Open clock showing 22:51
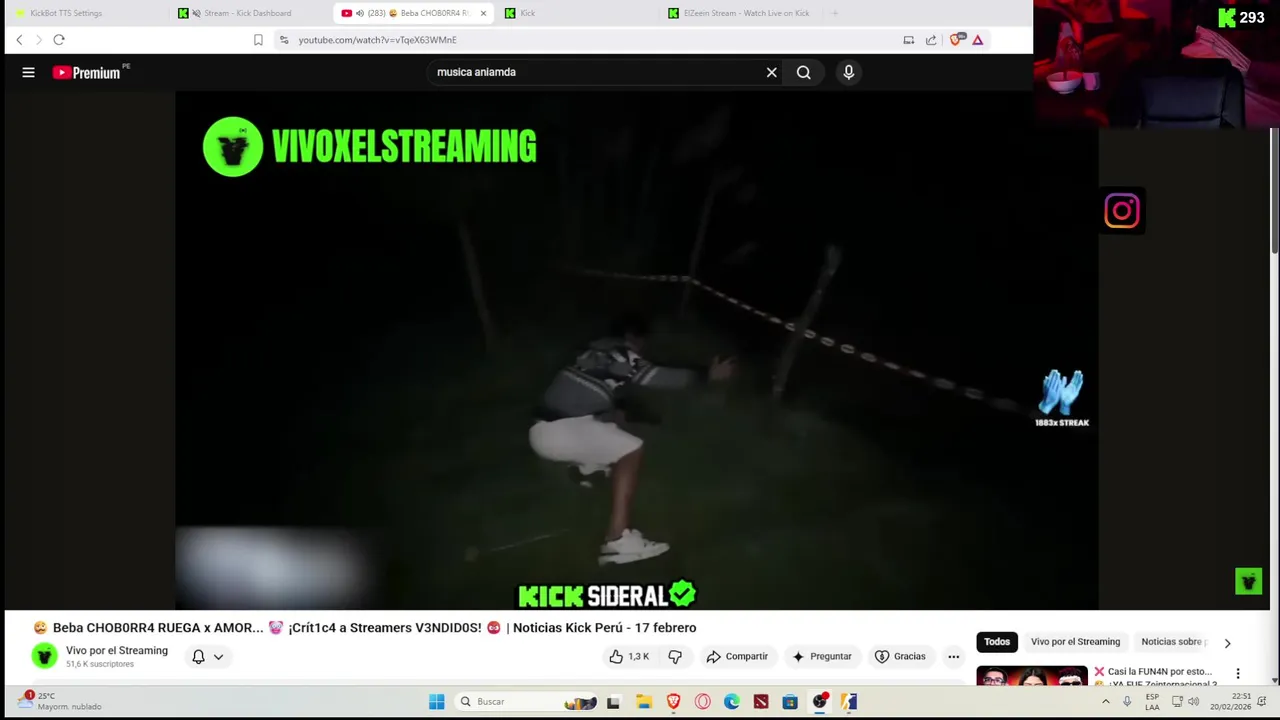The width and height of the screenshot is (1280, 720). 1230,702
